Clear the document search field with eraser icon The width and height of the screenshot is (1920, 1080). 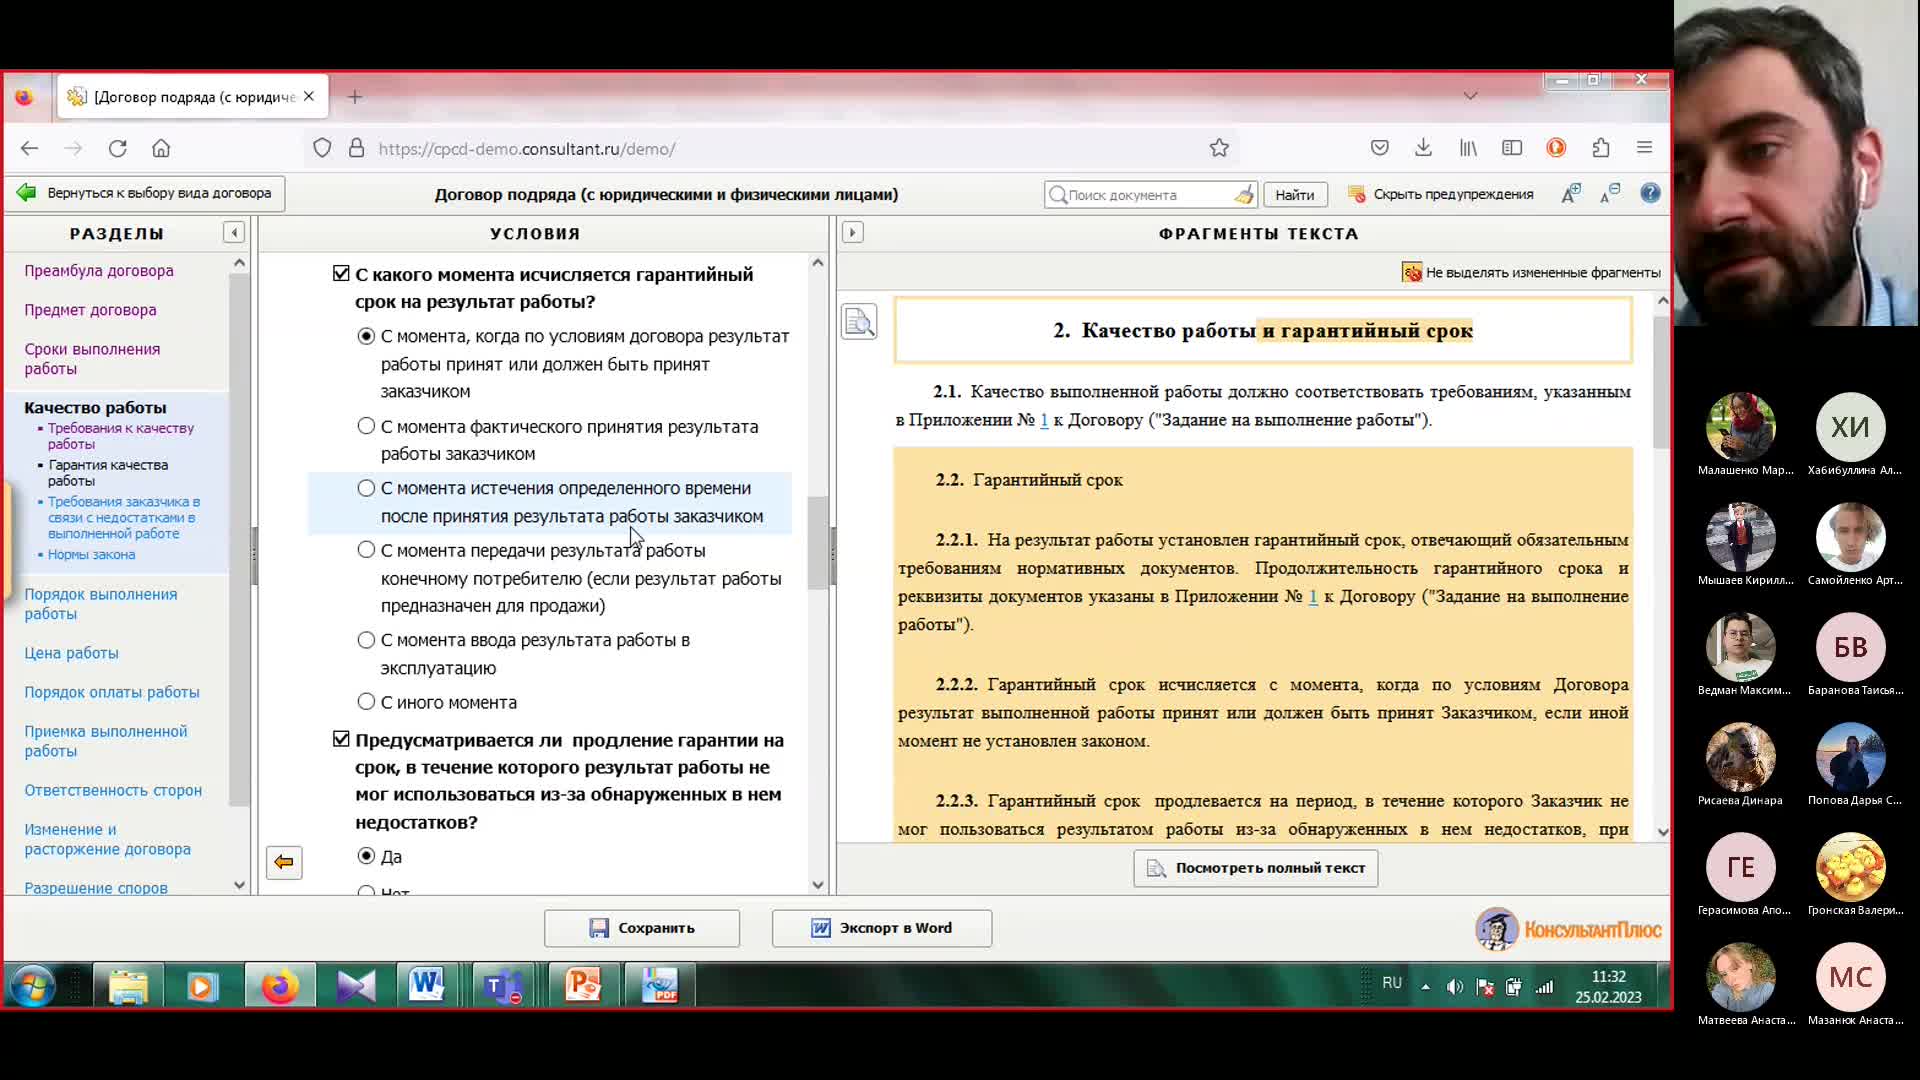[1243, 195]
